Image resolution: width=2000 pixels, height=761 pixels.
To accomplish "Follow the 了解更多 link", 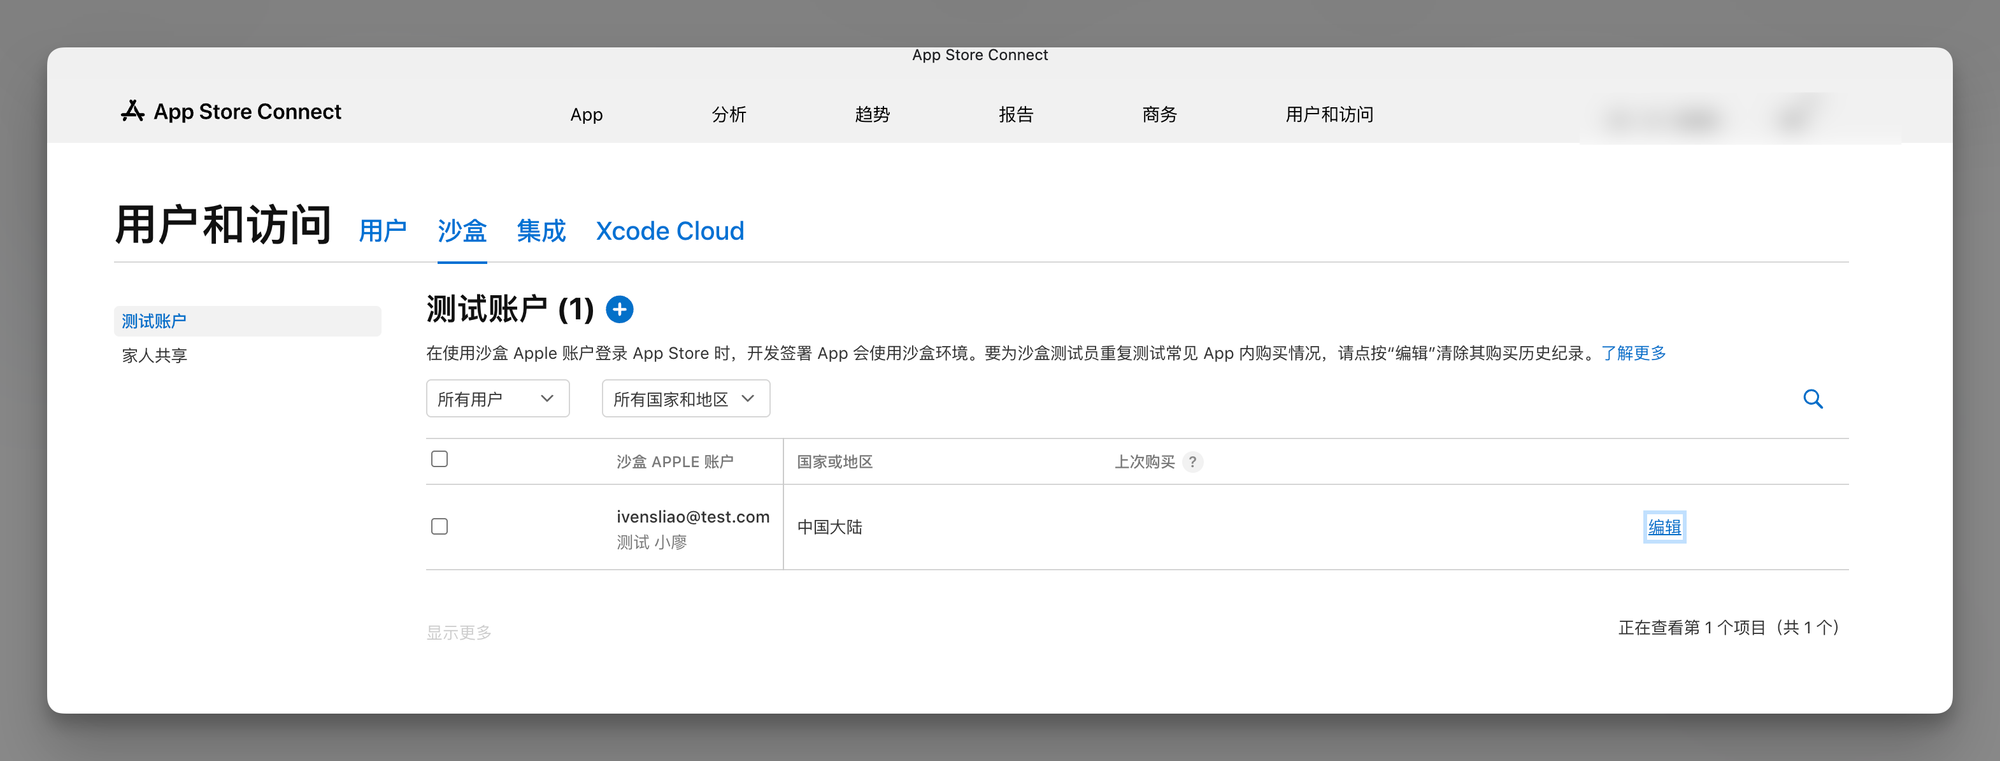I will tap(1633, 353).
